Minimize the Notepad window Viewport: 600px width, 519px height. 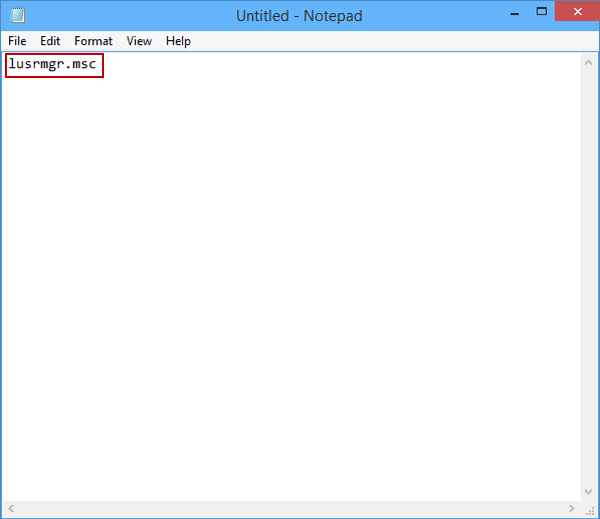click(515, 14)
